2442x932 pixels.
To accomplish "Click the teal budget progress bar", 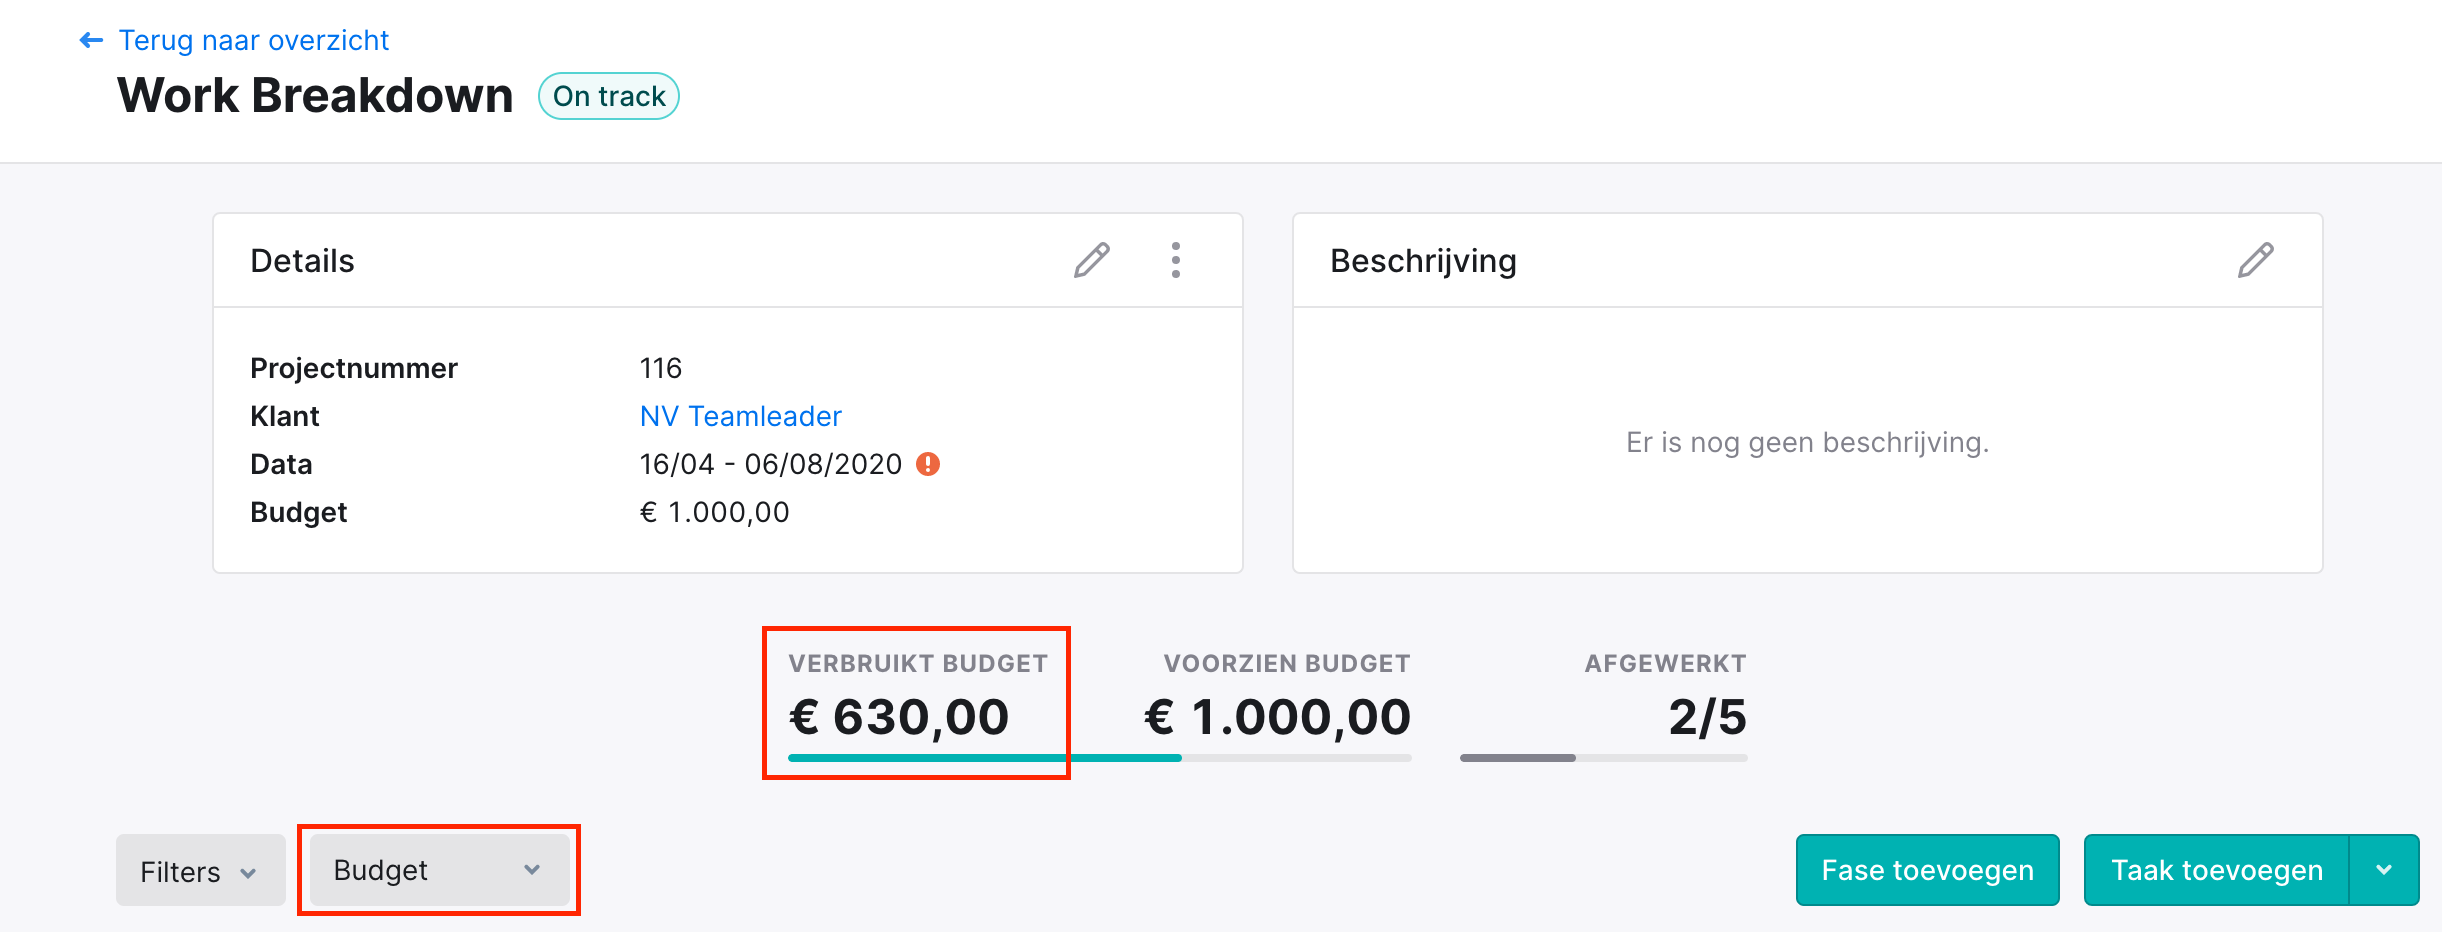I will 1100,758.
